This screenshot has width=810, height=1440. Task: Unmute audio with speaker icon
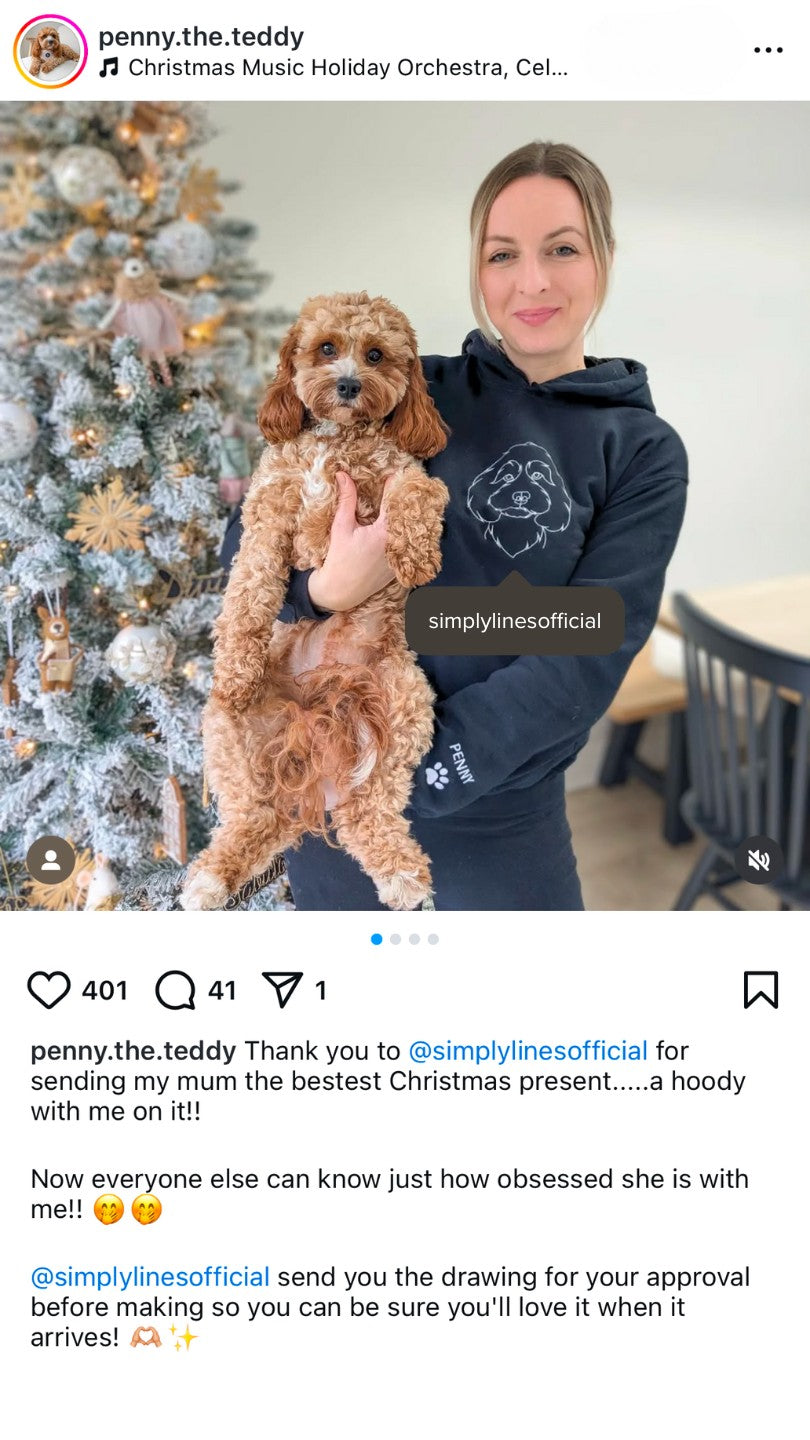click(x=759, y=860)
